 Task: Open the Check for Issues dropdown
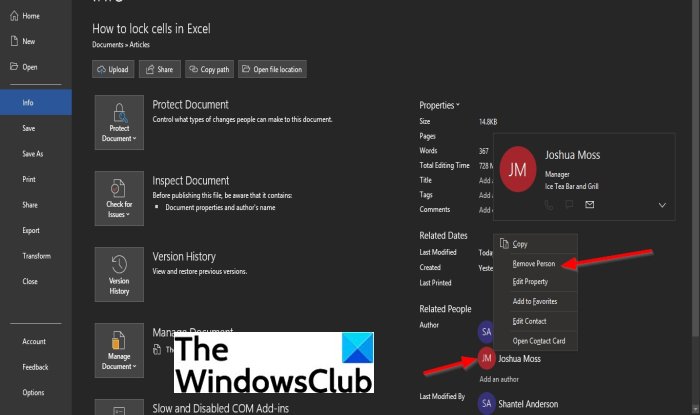click(x=119, y=198)
